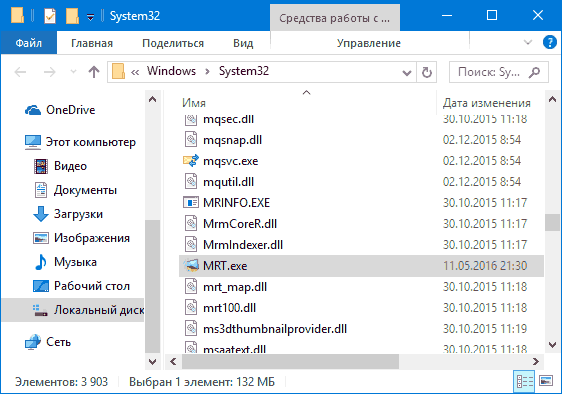Open the recent locations dropdown arrow
This screenshot has width=562, height=394.
pyautogui.click(x=73, y=72)
